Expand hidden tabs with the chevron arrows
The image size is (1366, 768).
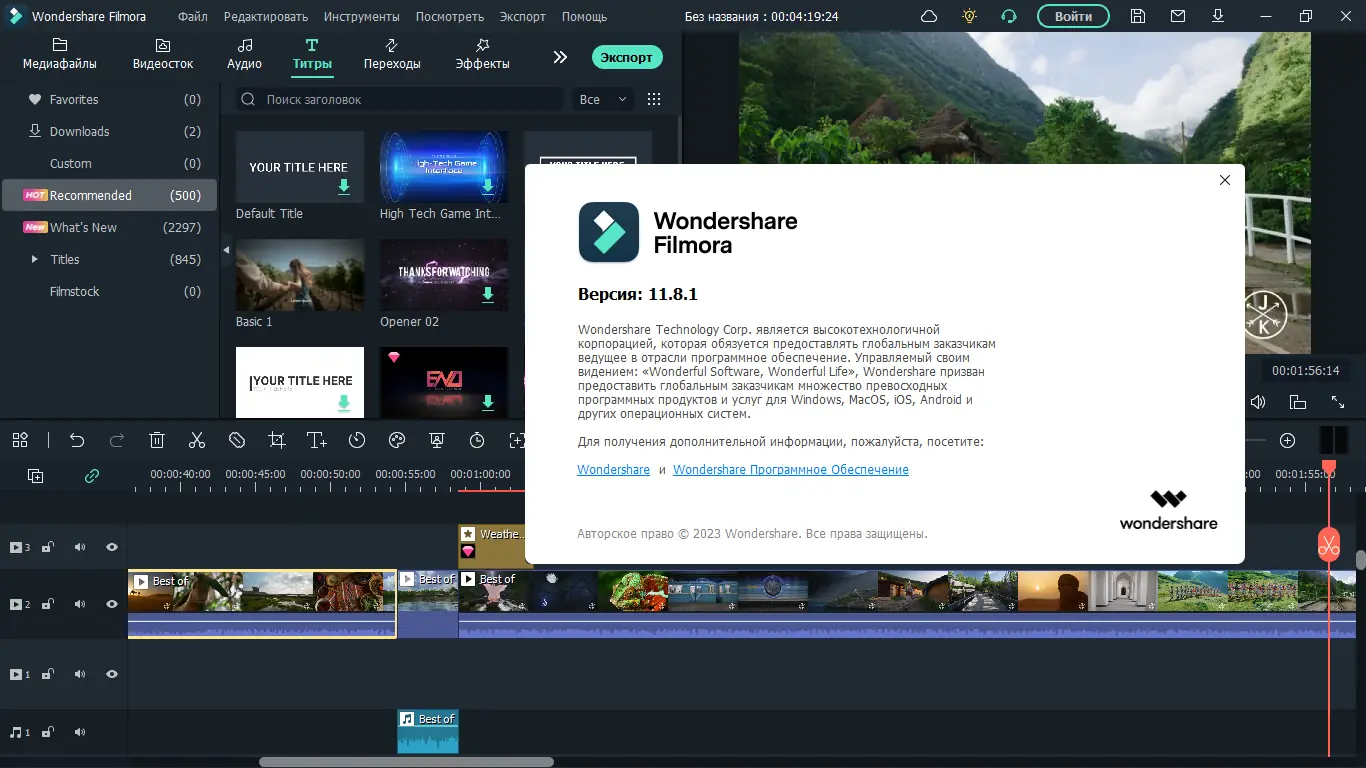point(559,57)
